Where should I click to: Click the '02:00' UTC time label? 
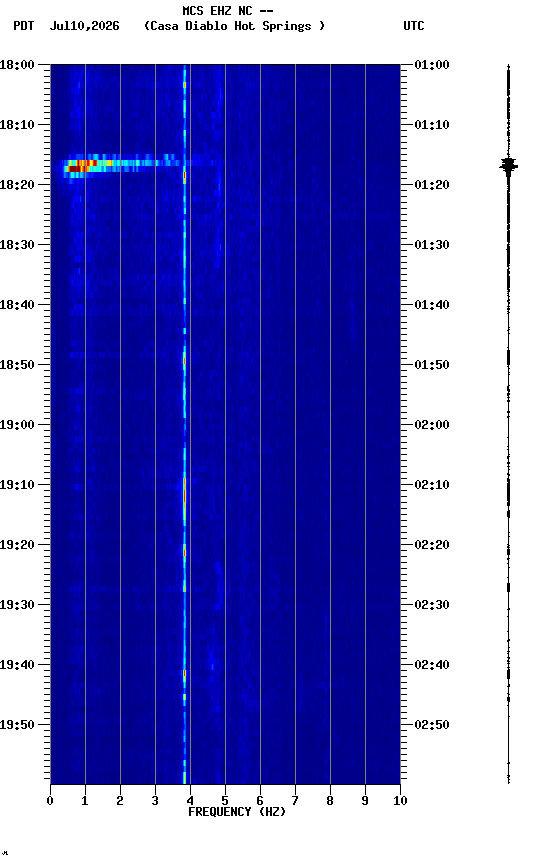pos(432,425)
